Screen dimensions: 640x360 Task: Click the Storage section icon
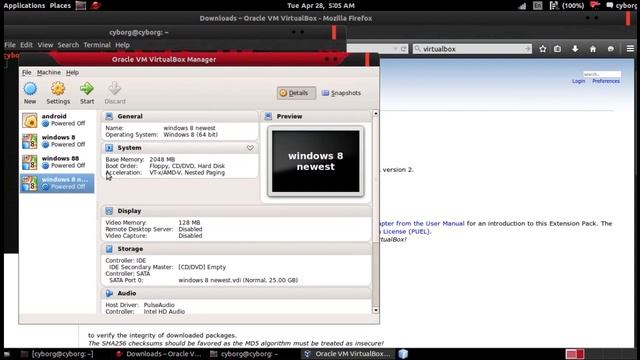pos(109,249)
